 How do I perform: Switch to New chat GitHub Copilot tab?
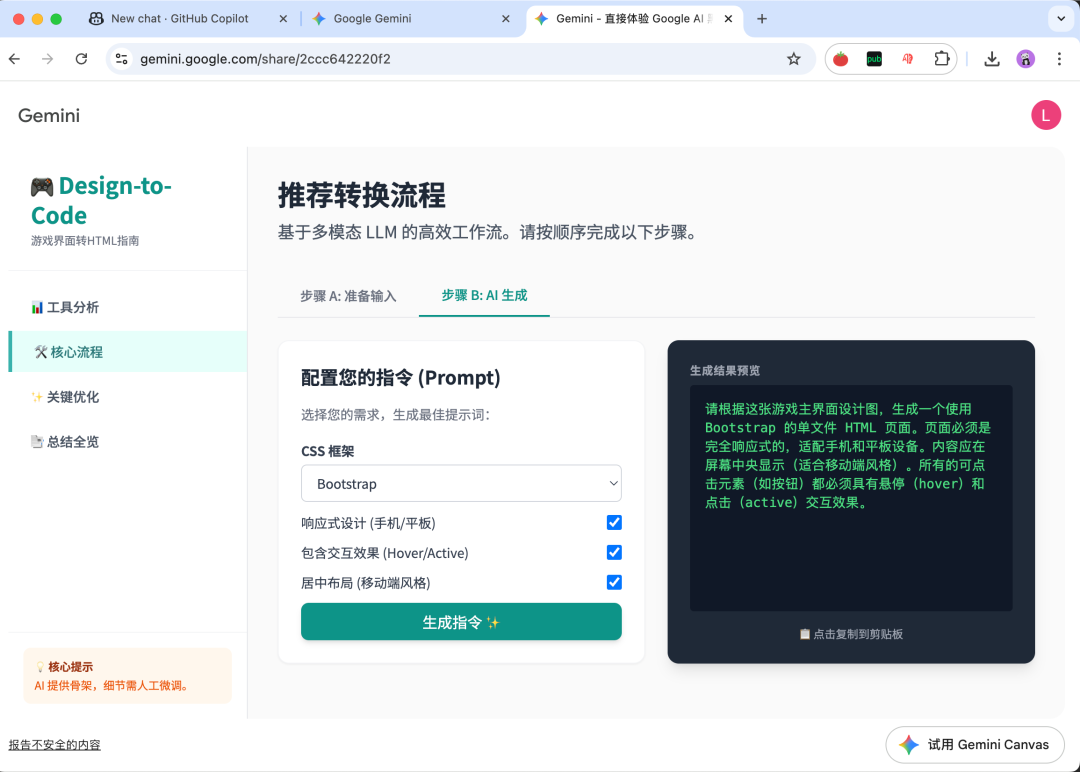(180, 19)
